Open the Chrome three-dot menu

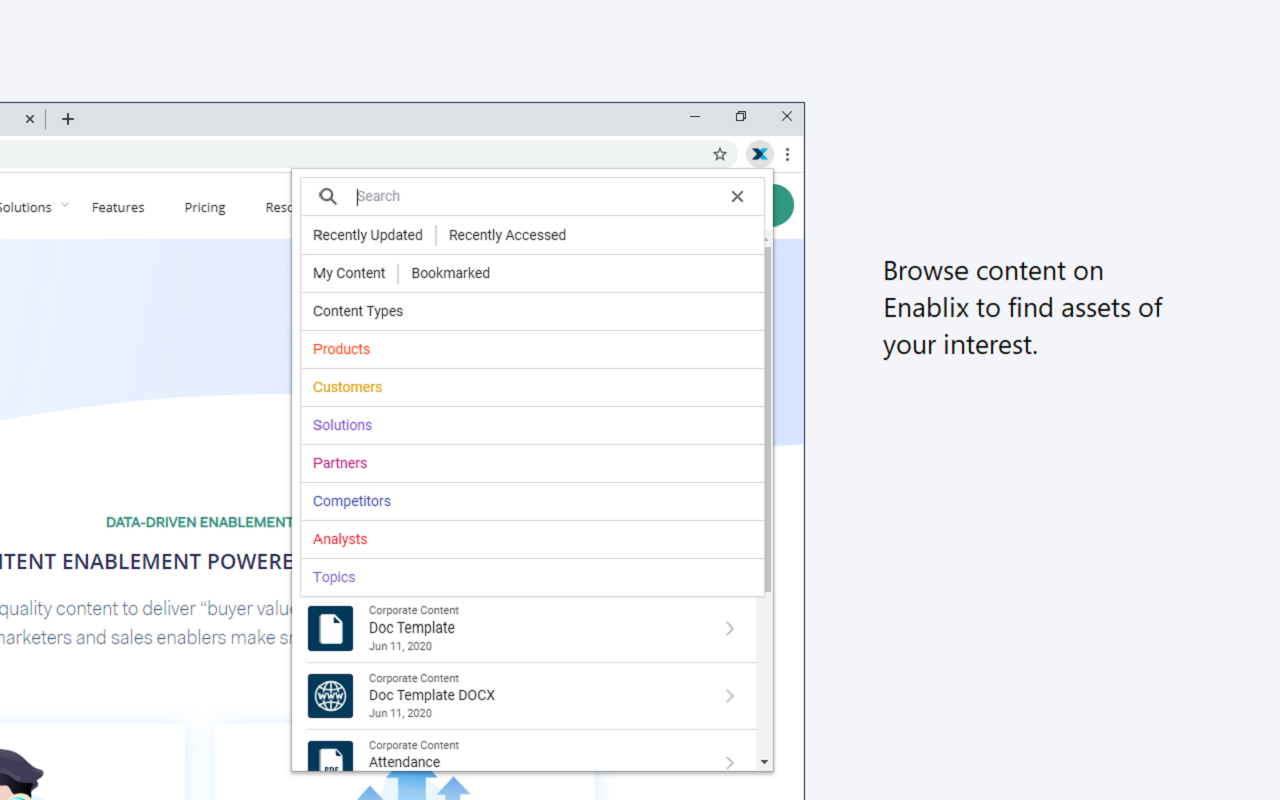tap(788, 154)
